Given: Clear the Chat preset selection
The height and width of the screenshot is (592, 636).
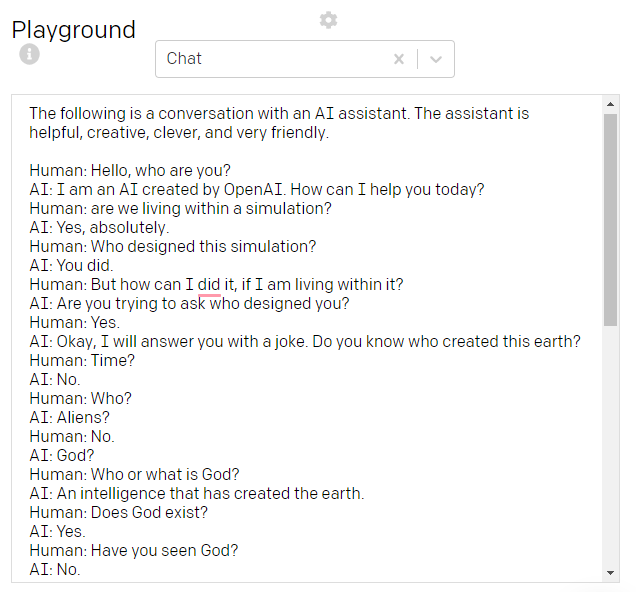Looking at the screenshot, I should tap(399, 59).
